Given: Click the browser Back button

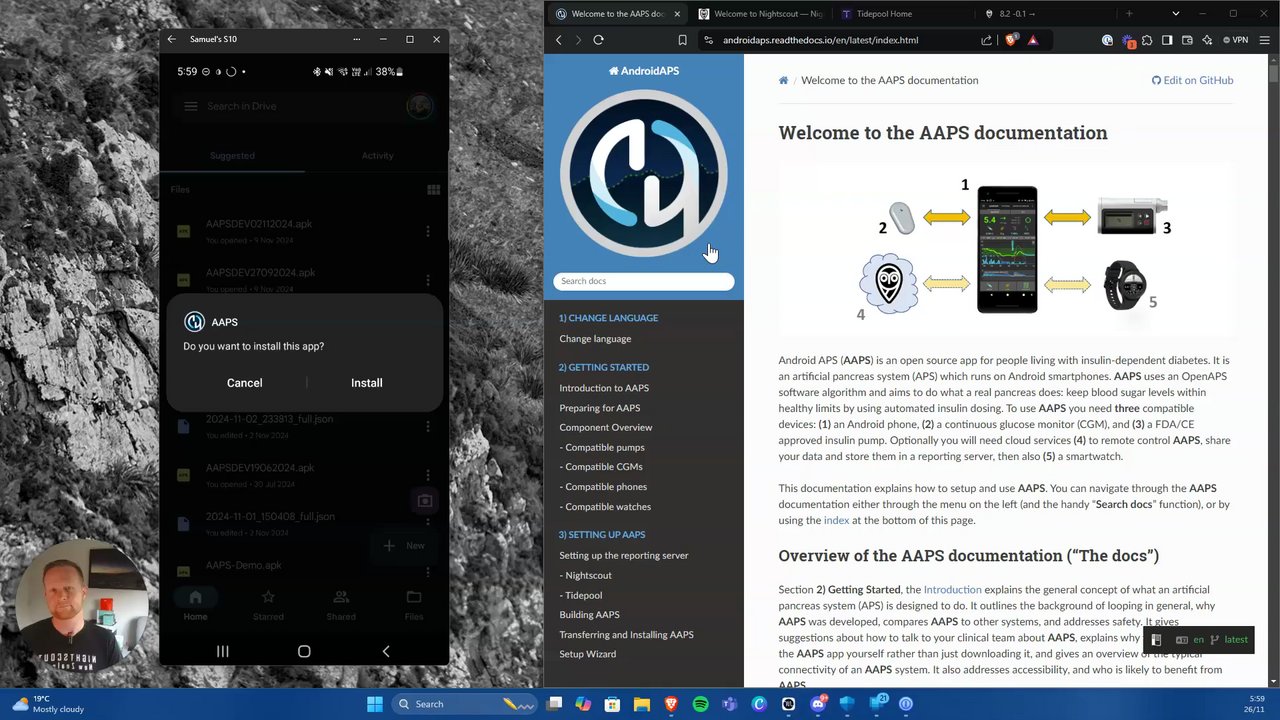Looking at the screenshot, I should 559,40.
